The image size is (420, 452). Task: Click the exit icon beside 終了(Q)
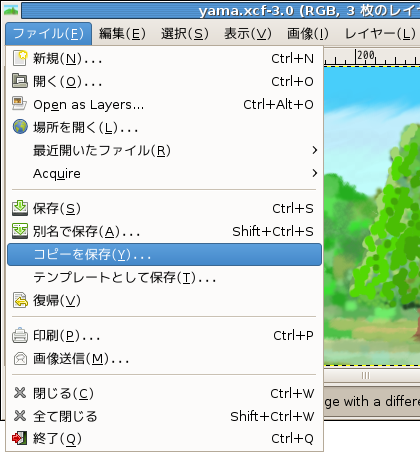[x=20, y=438]
